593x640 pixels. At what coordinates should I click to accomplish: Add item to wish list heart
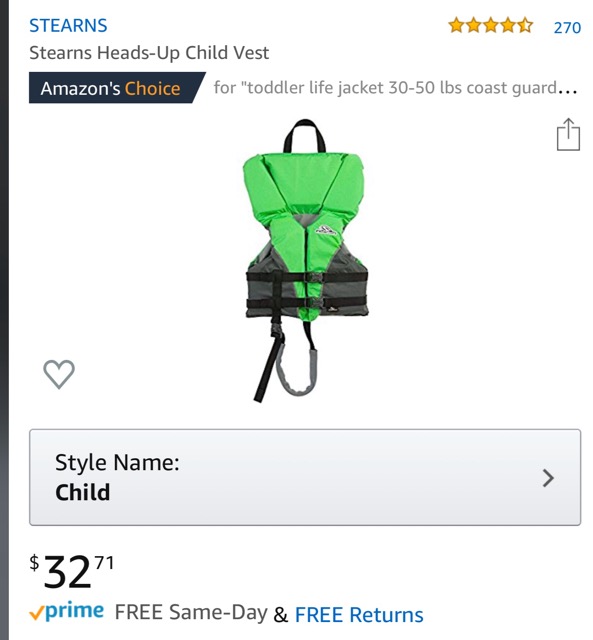click(x=59, y=374)
